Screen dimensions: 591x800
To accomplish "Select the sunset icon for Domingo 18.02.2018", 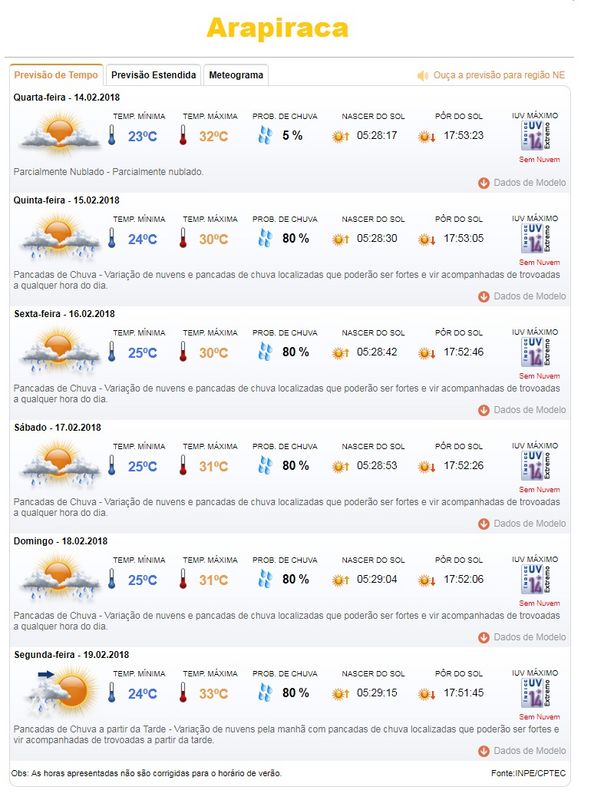I will [x=427, y=580].
